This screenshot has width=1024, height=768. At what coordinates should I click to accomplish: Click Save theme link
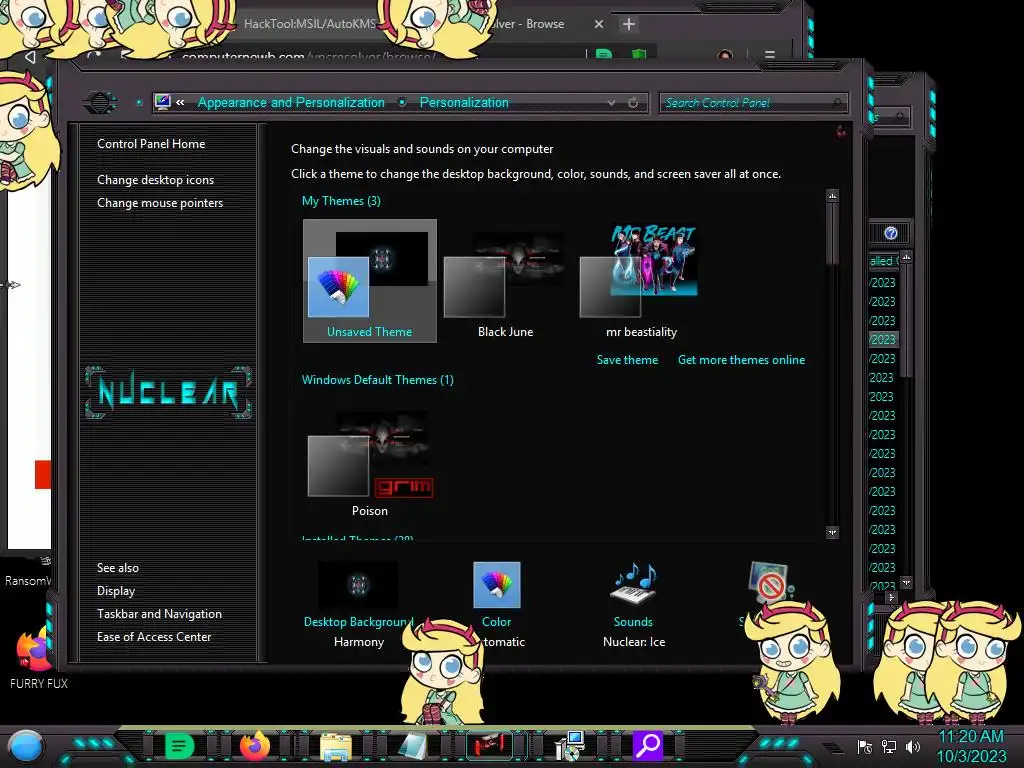click(x=627, y=360)
